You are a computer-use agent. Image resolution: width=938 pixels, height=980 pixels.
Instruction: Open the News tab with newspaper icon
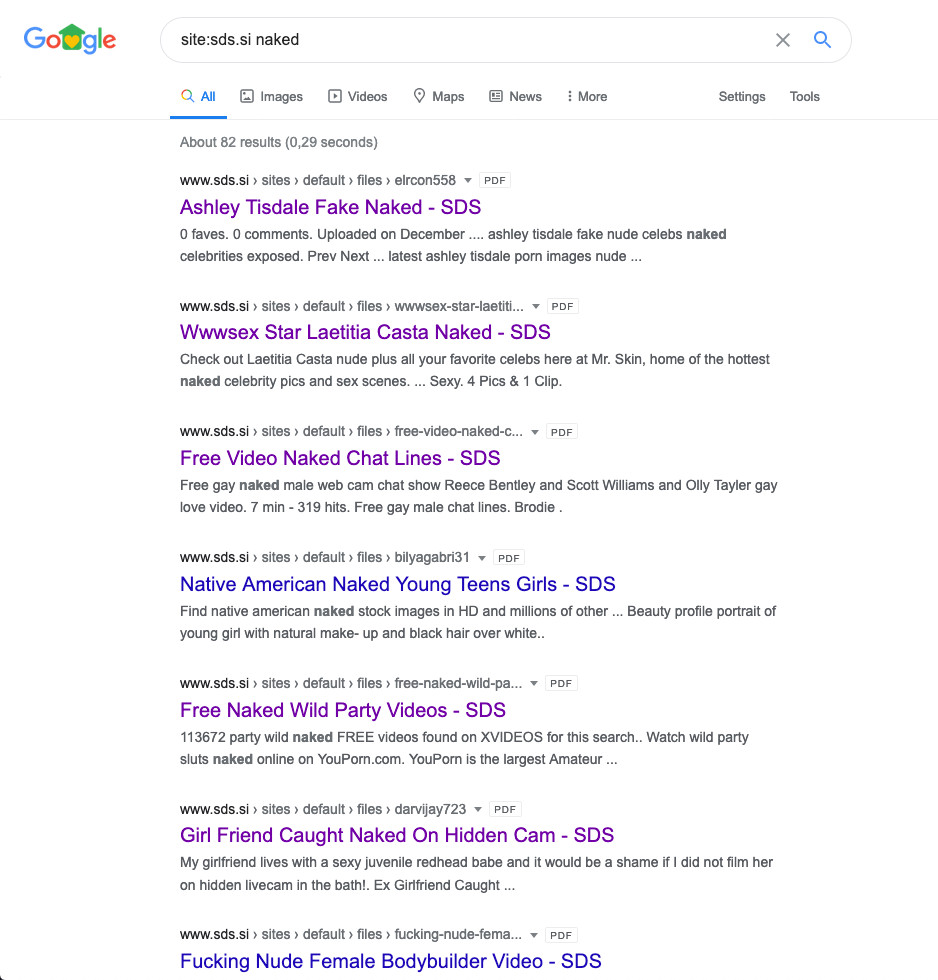pyautogui.click(x=515, y=96)
